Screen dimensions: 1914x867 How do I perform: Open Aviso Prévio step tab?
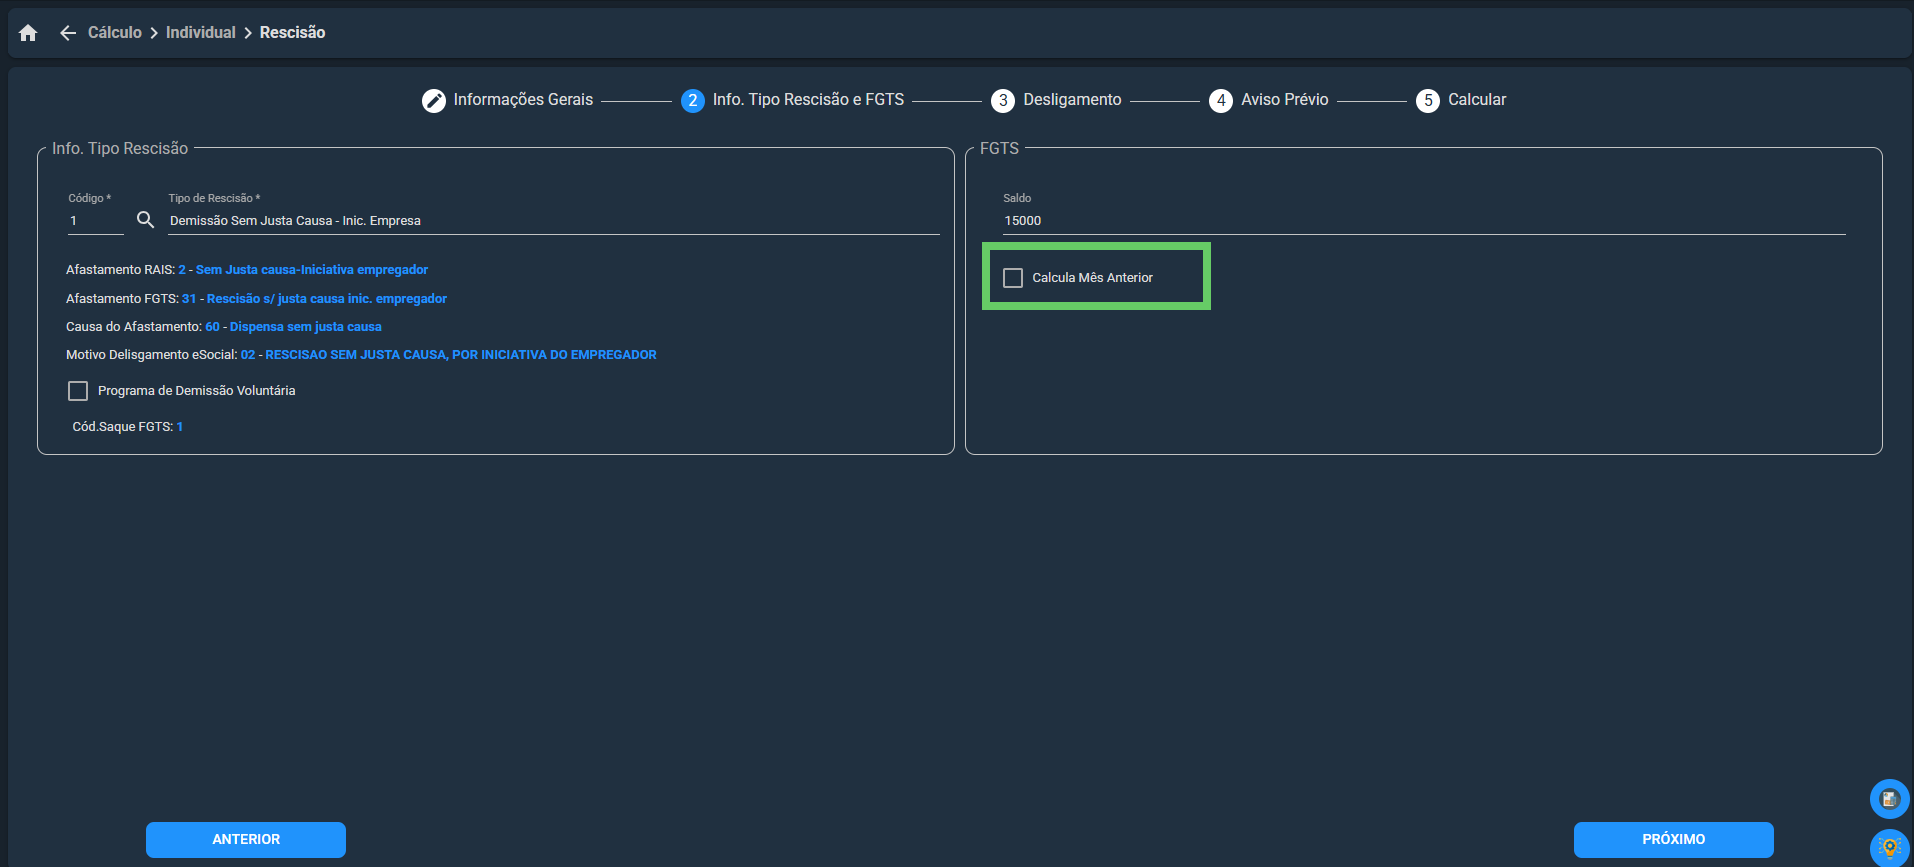(x=1284, y=100)
